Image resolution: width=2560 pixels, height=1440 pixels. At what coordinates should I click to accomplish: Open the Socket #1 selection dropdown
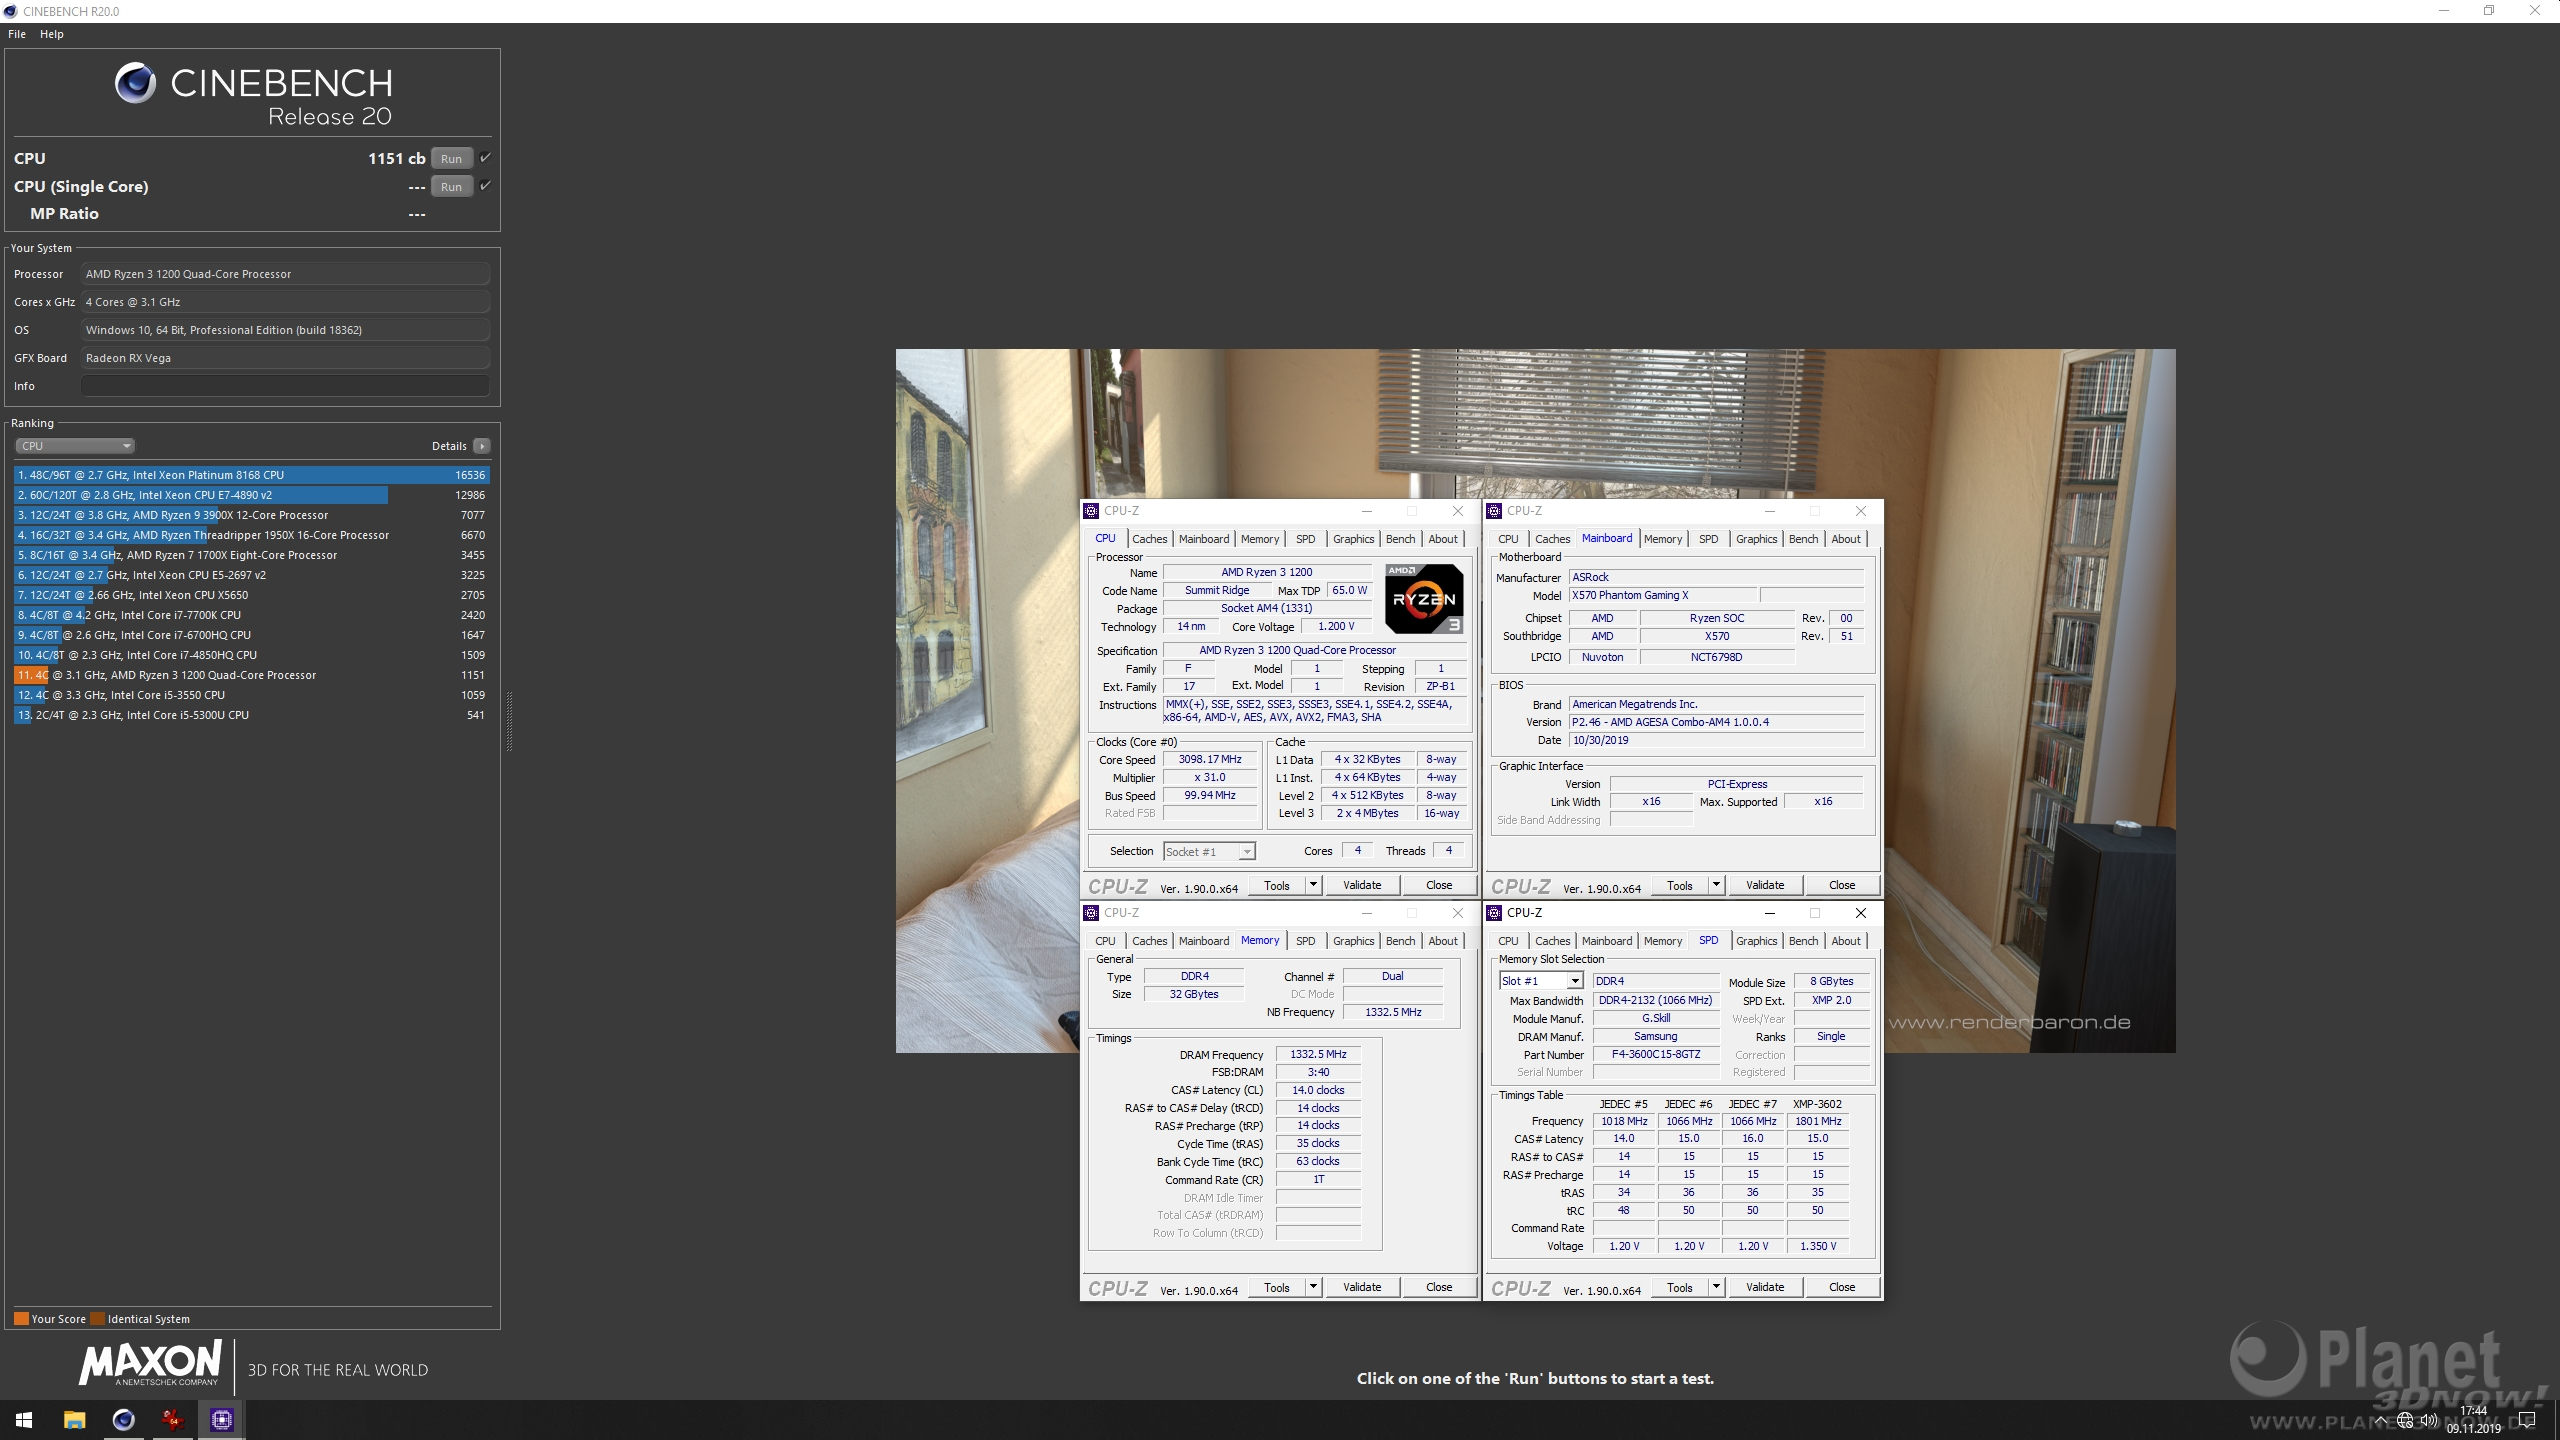pos(1209,852)
